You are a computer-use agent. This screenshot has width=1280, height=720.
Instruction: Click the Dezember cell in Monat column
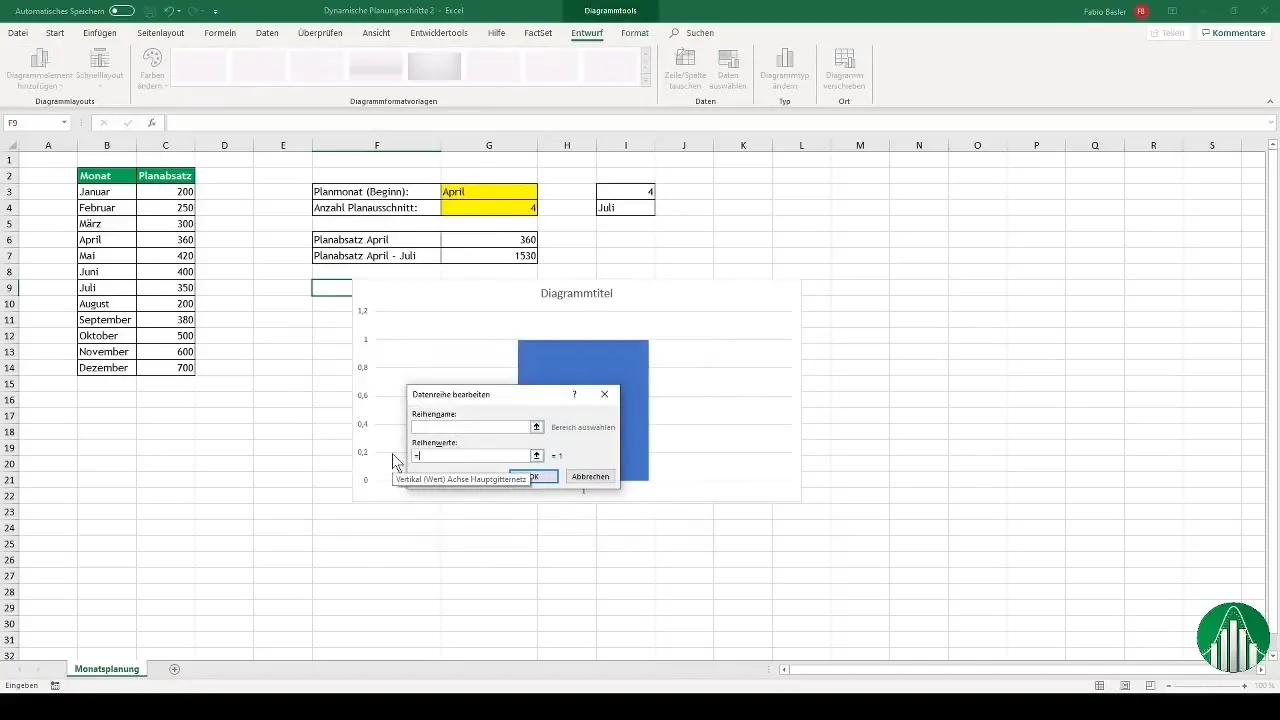point(107,368)
